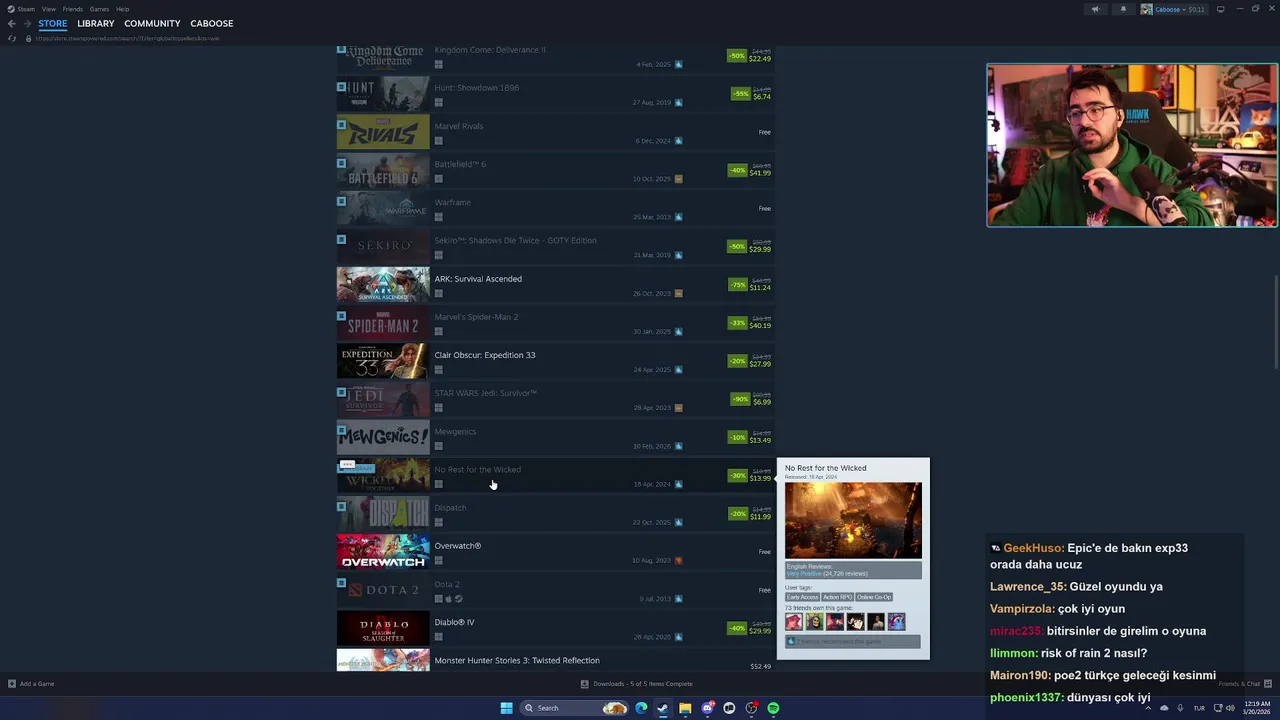Click the Spider-Man 2 capsule thumbnail
The width and height of the screenshot is (1280, 720).
pyautogui.click(x=383, y=323)
